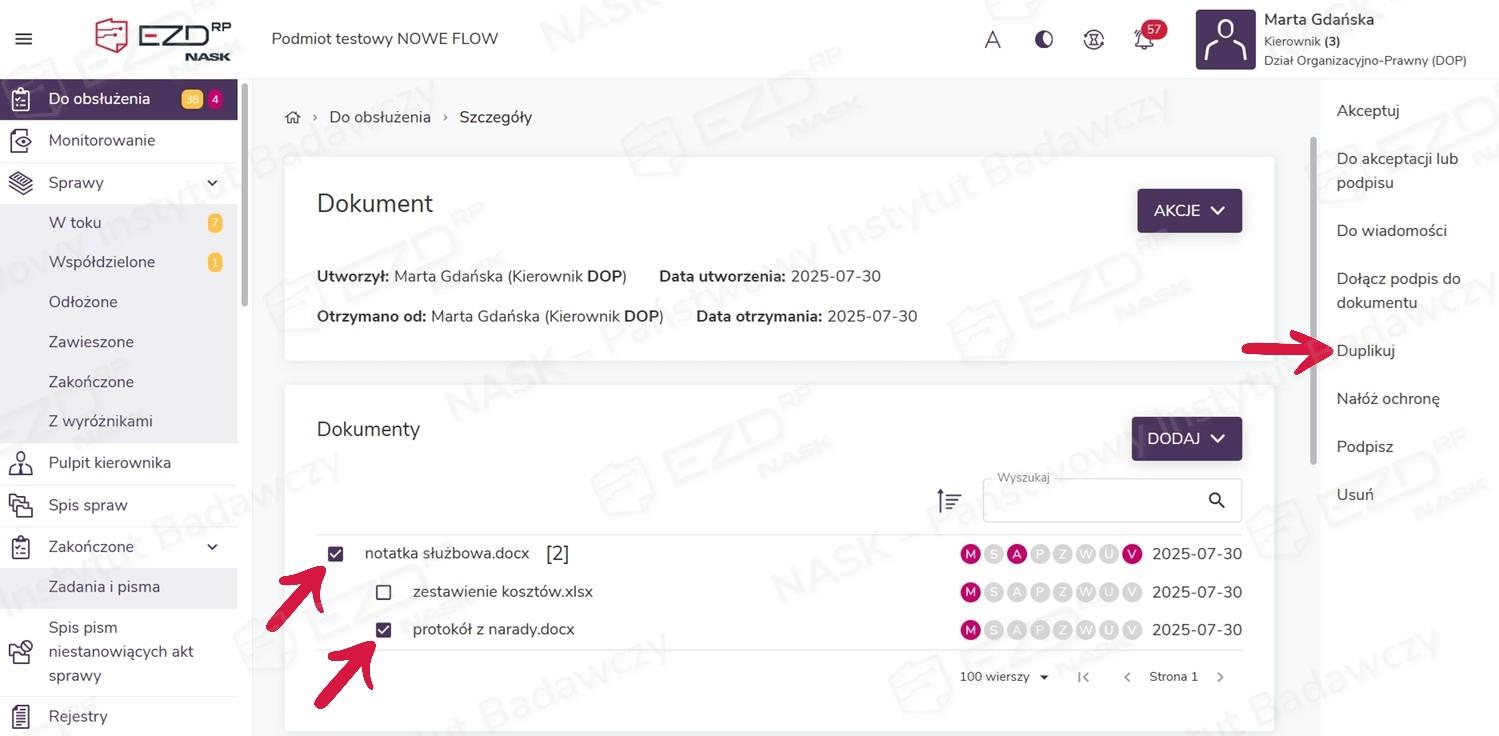Click the search magnifier icon
Screen dimensions: 1499x736
pyautogui.click(x=1216, y=500)
